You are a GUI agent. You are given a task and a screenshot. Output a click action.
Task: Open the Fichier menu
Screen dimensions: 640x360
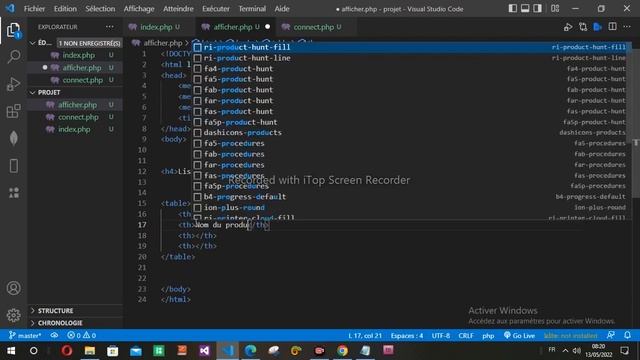34,9
